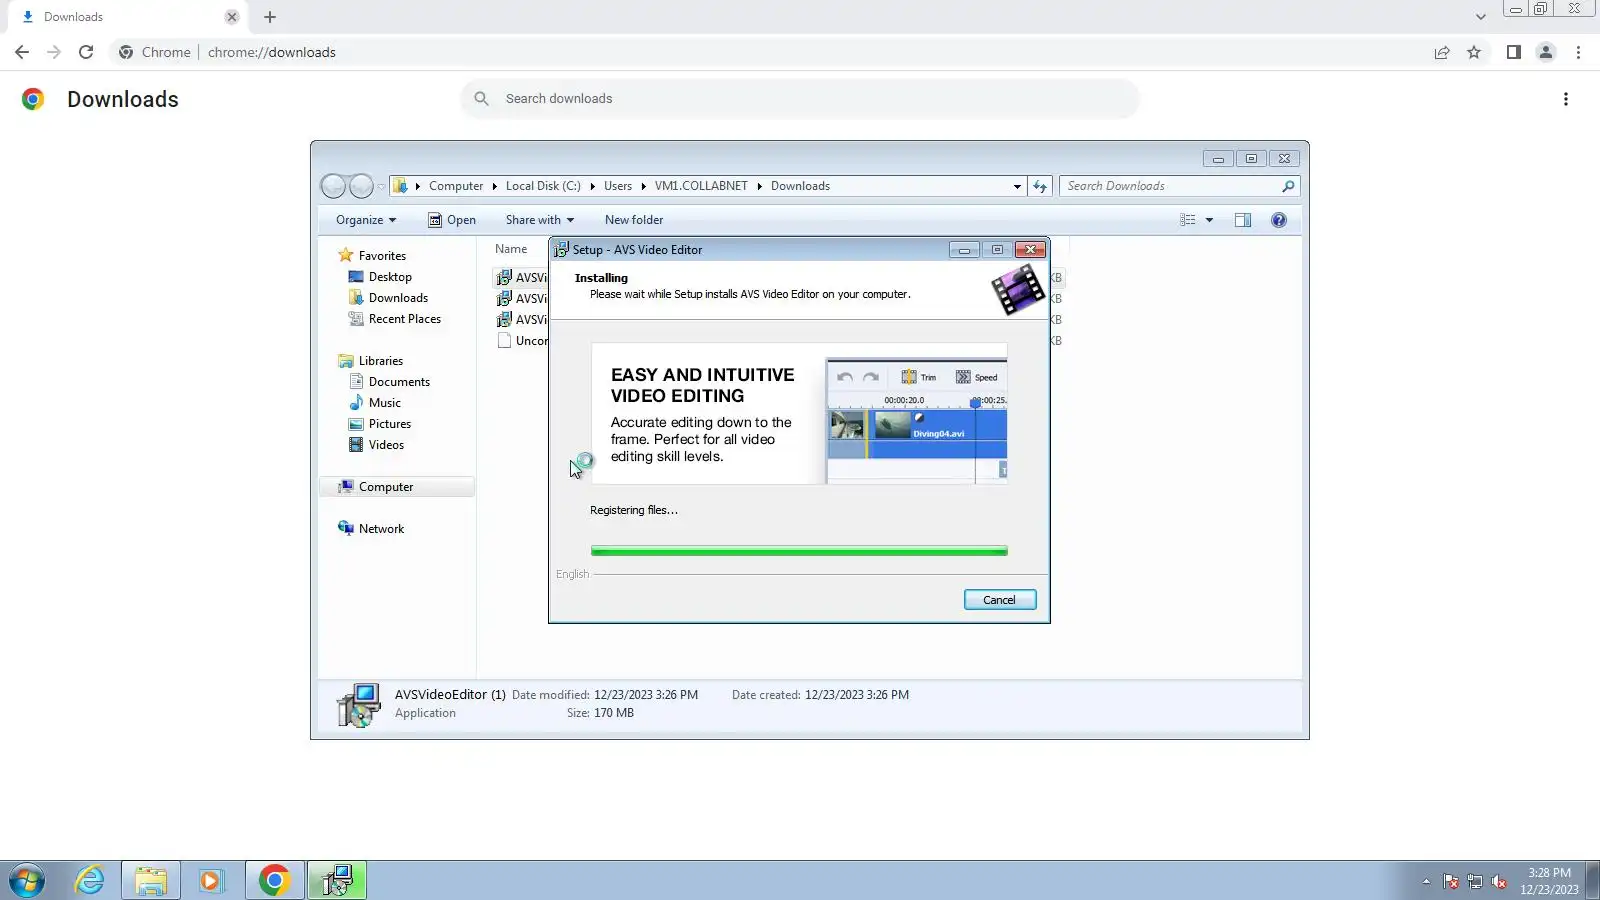Sort files by the Name column
Image resolution: width=1600 pixels, height=900 pixels.
tap(511, 249)
